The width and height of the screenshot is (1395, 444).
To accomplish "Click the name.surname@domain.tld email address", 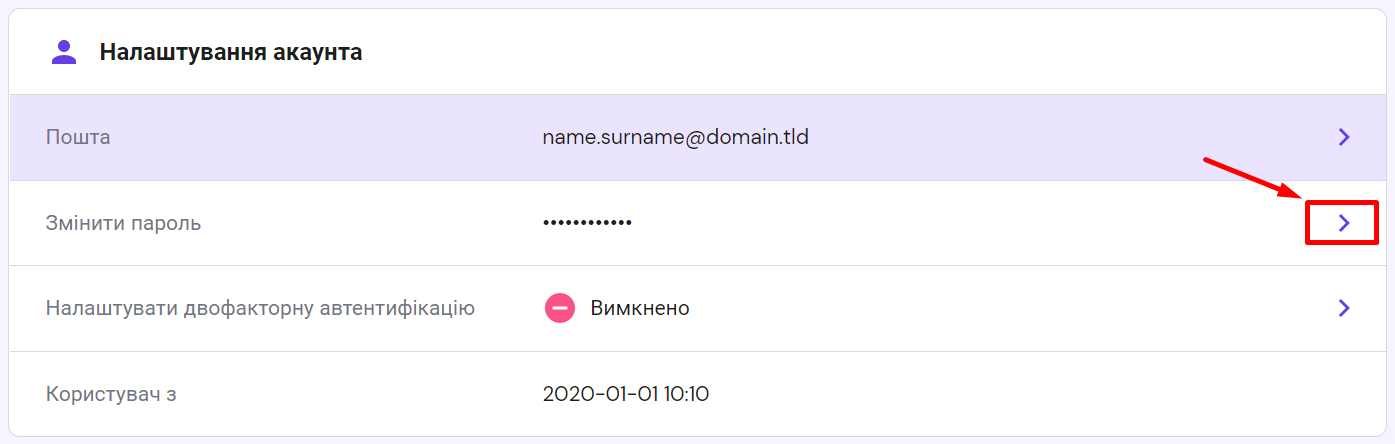I will tap(675, 137).
